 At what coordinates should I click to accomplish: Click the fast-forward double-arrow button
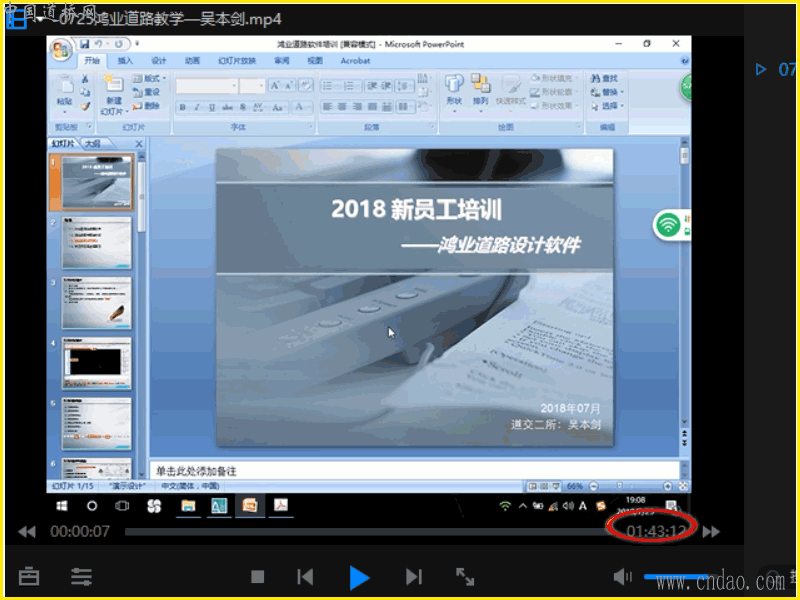[x=711, y=532]
